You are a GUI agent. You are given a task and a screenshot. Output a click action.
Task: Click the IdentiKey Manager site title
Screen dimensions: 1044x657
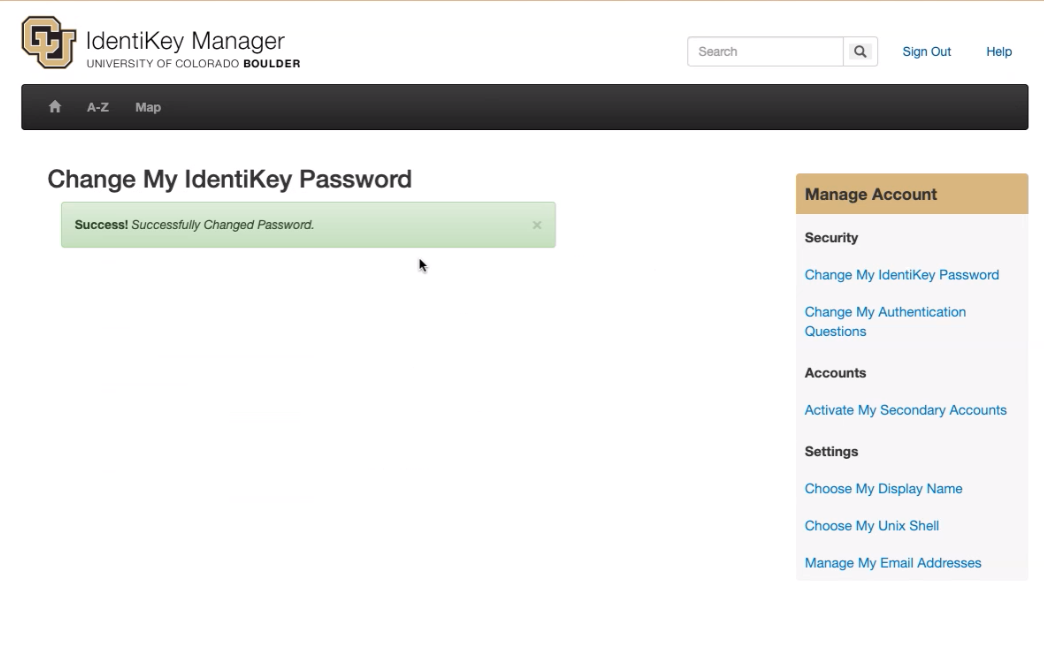tap(186, 41)
